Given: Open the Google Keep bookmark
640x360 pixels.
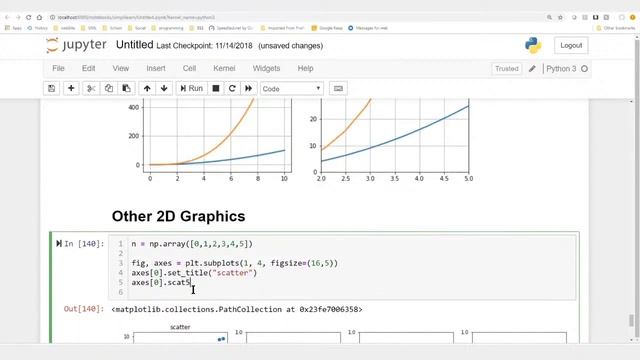Looking at the screenshot, I should point(327,28).
